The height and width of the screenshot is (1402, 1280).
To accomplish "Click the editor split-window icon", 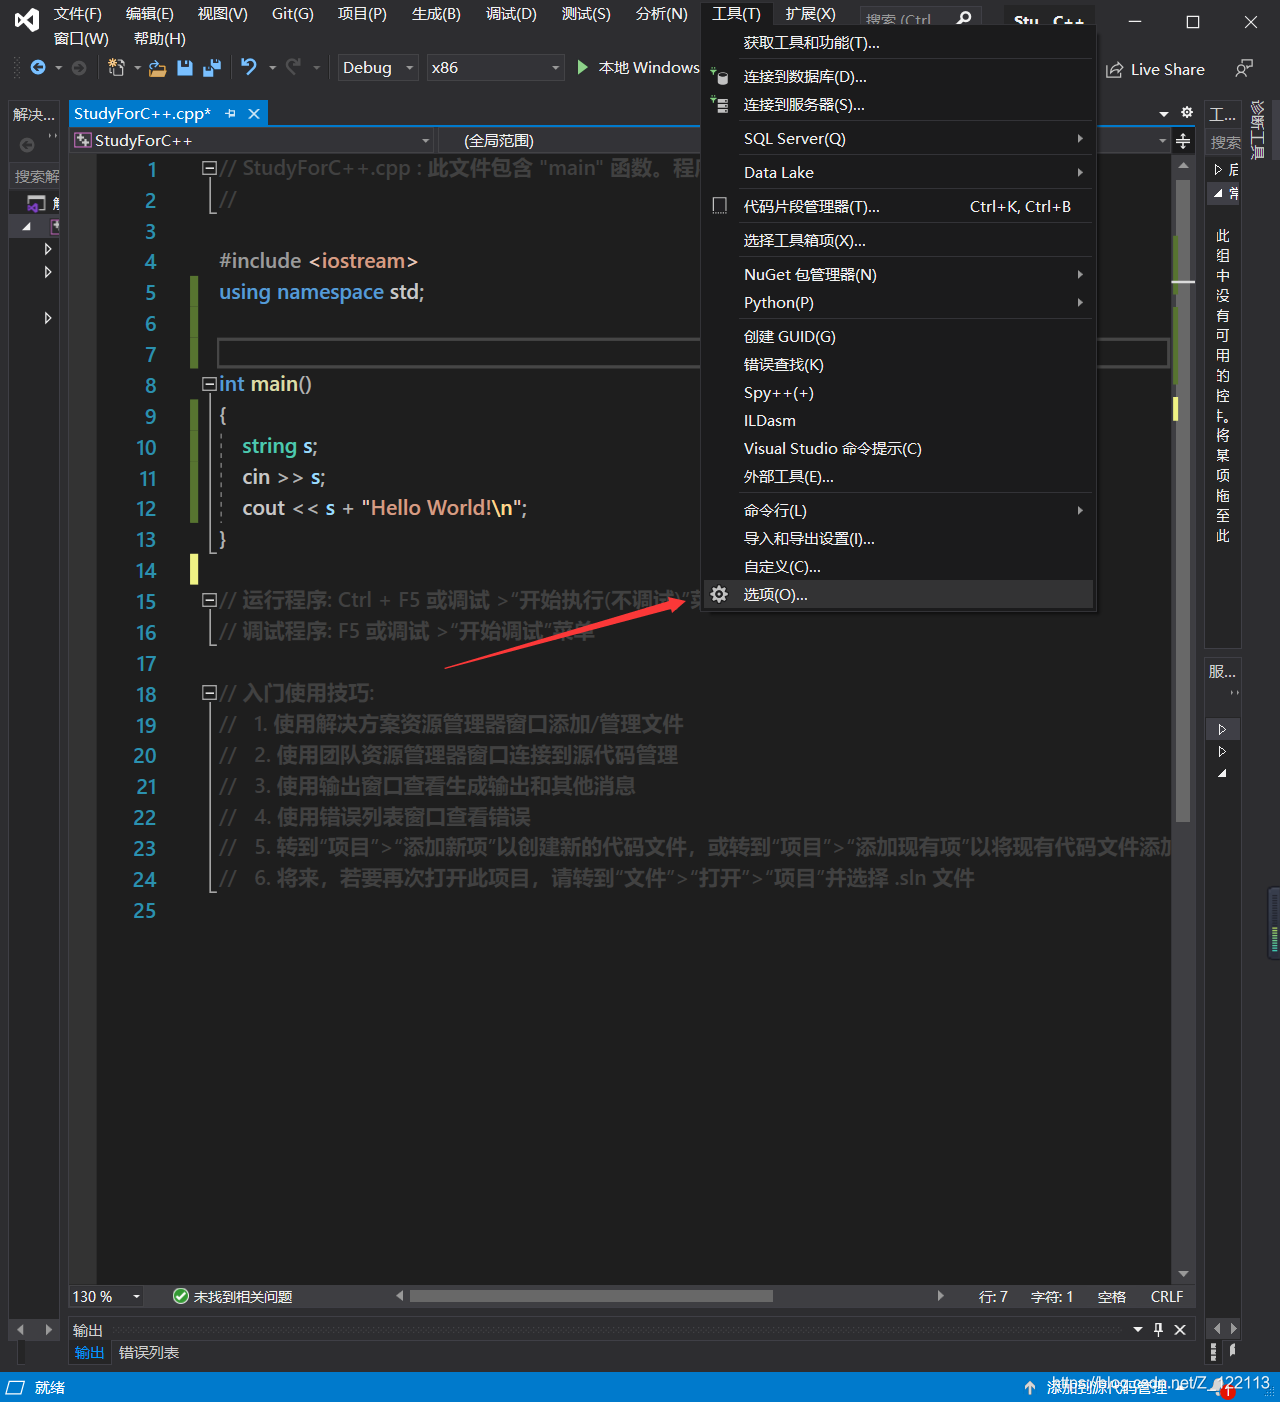I will 1183,141.
